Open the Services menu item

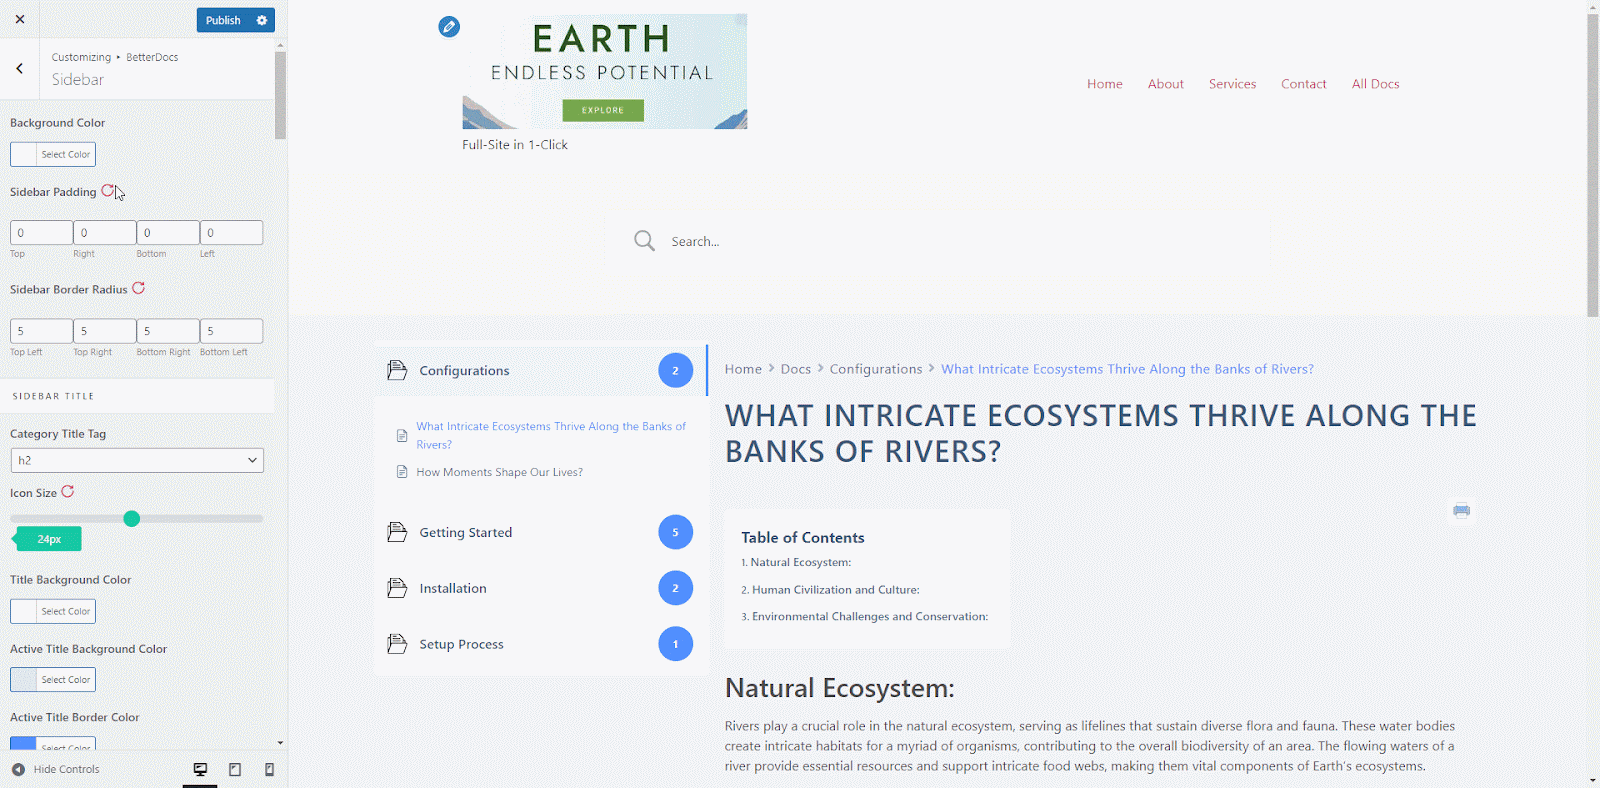(1232, 84)
